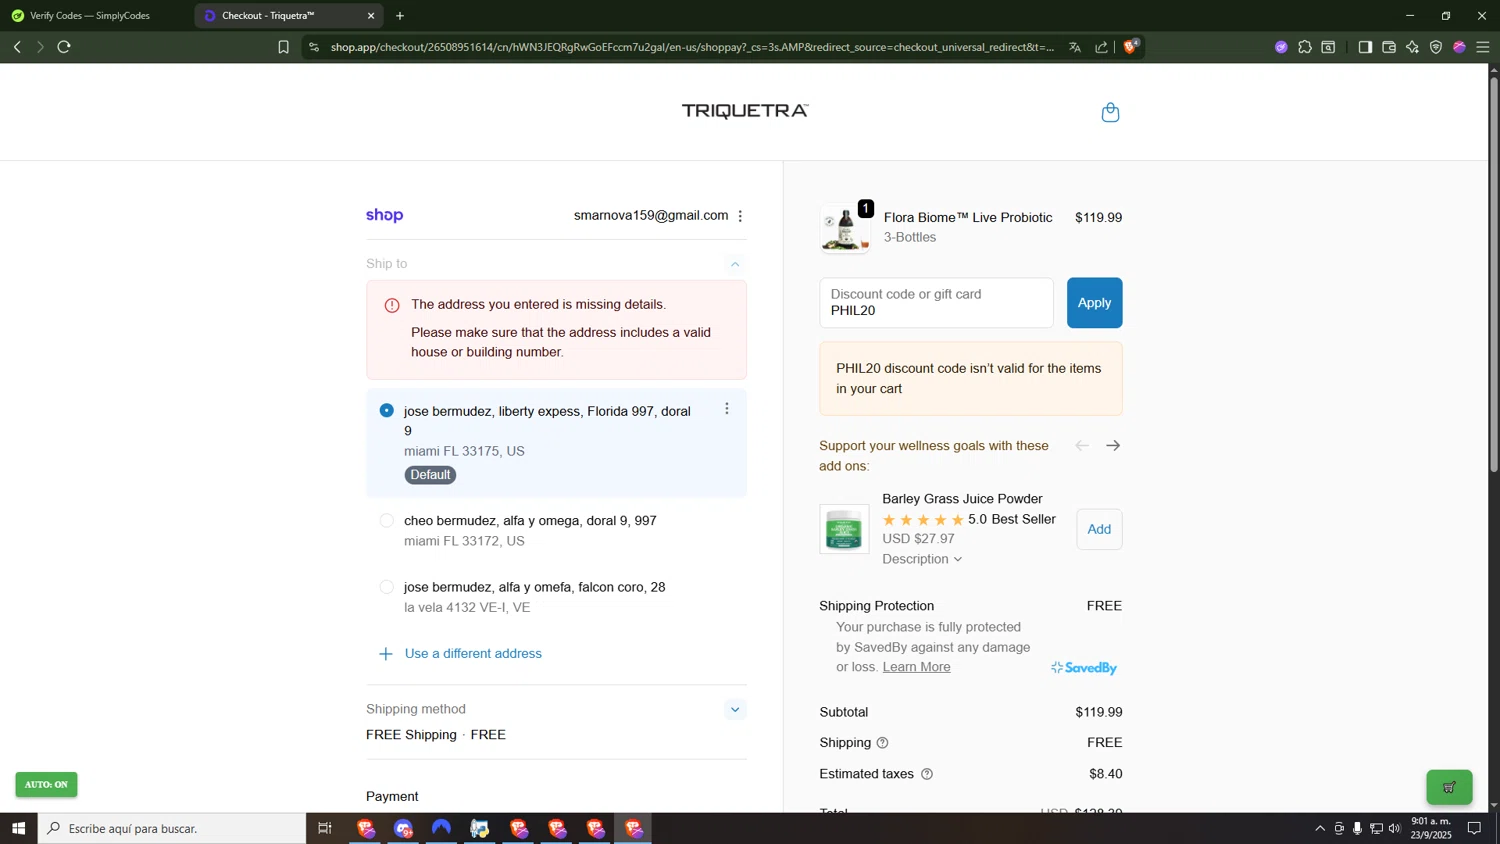Reload the checkout page
The image size is (1500, 844).
[x=65, y=47]
